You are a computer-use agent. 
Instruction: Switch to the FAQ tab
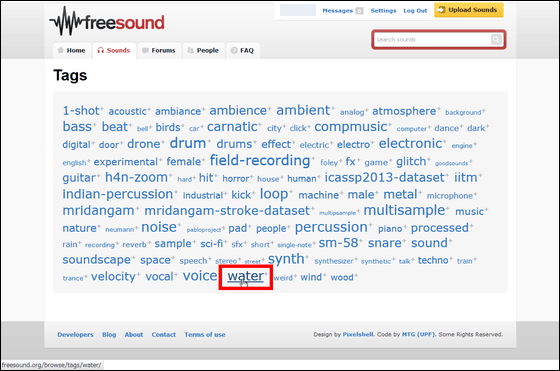click(242, 50)
